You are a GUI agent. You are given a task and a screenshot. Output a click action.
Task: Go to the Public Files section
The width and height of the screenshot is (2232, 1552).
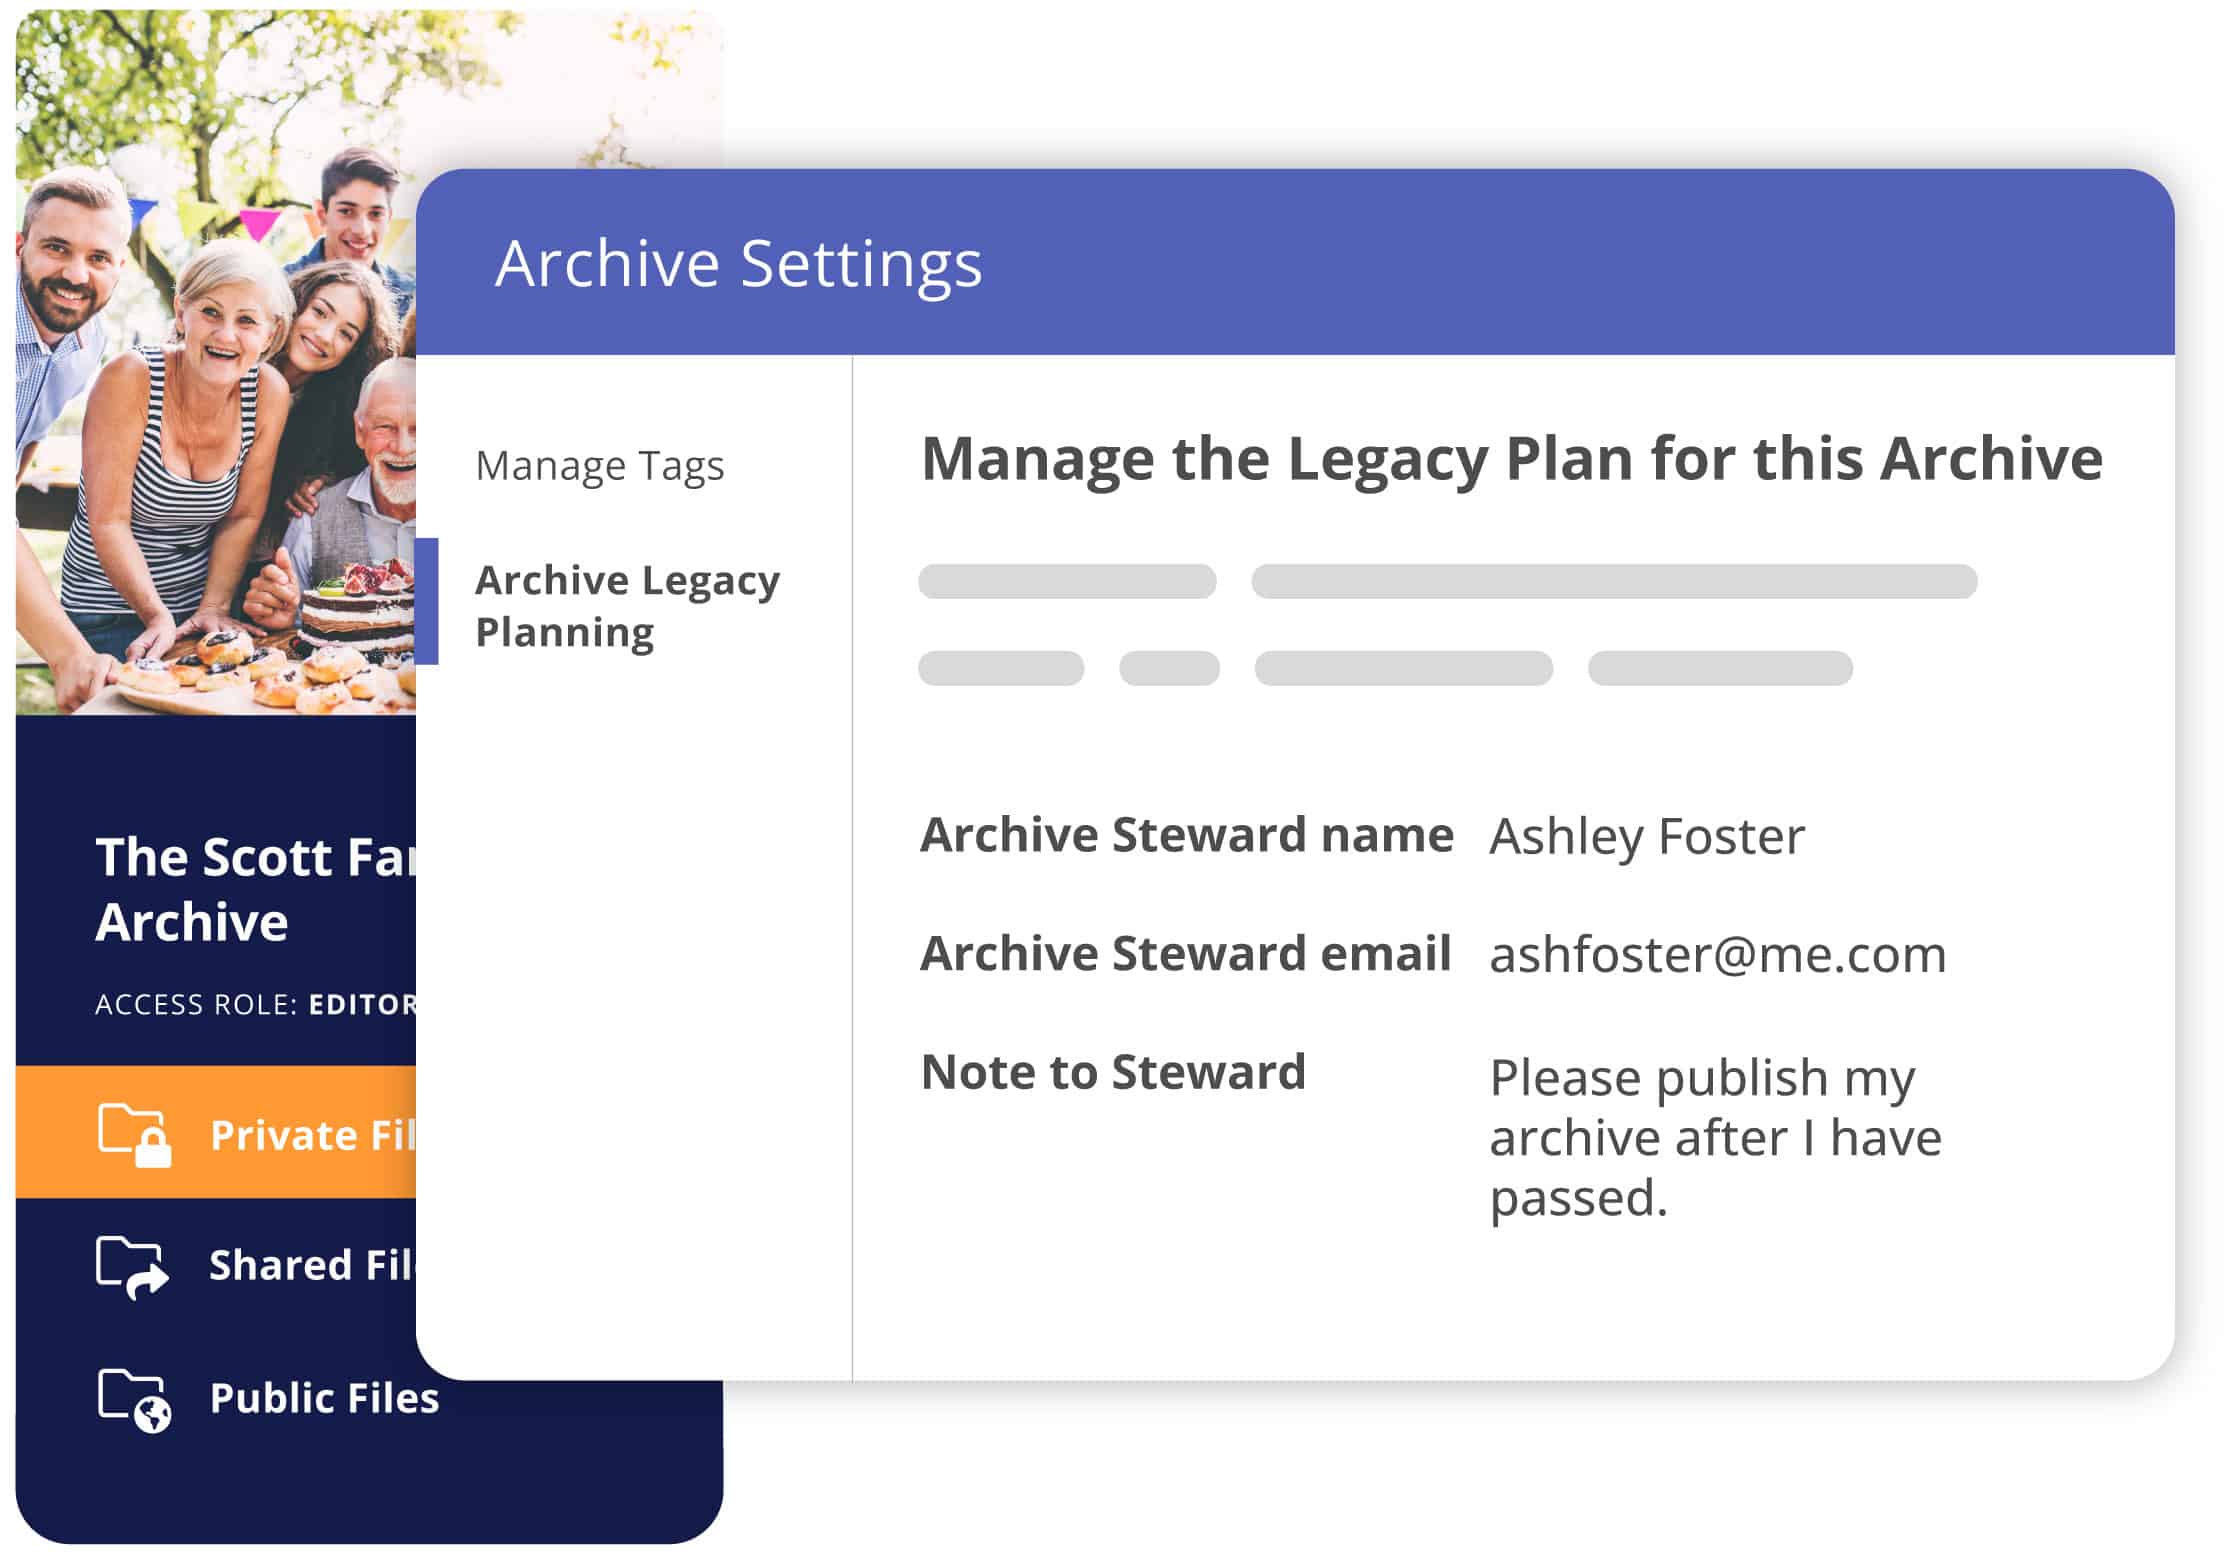(324, 1398)
